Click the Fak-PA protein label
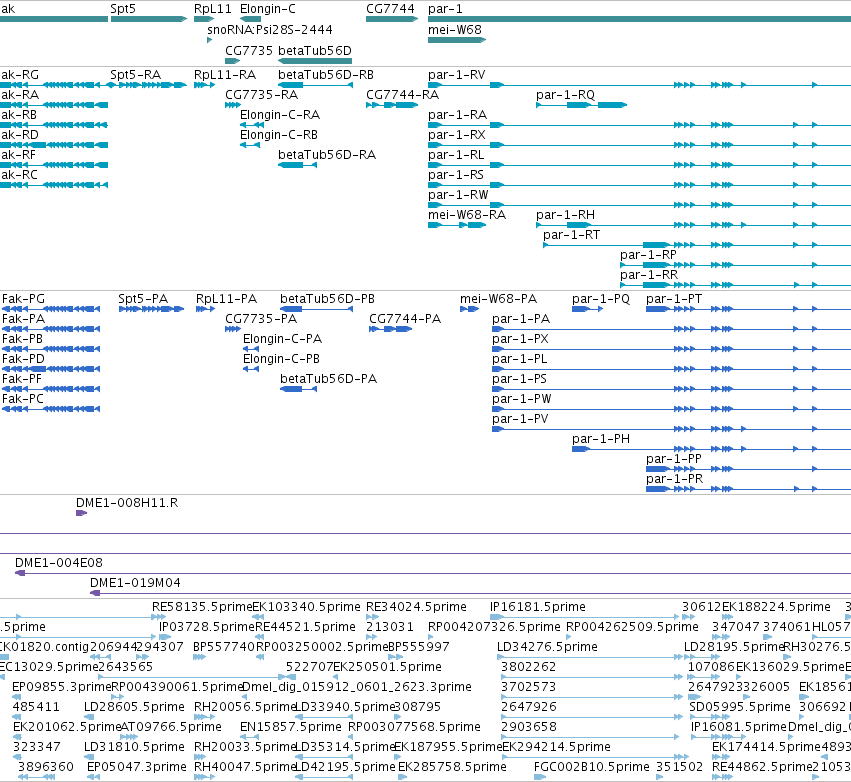 point(23,320)
